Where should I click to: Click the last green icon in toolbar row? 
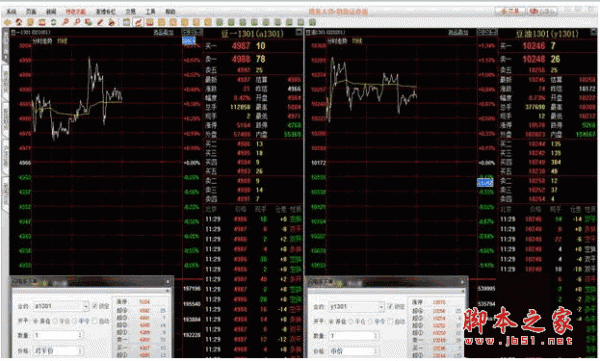click(312, 22)
